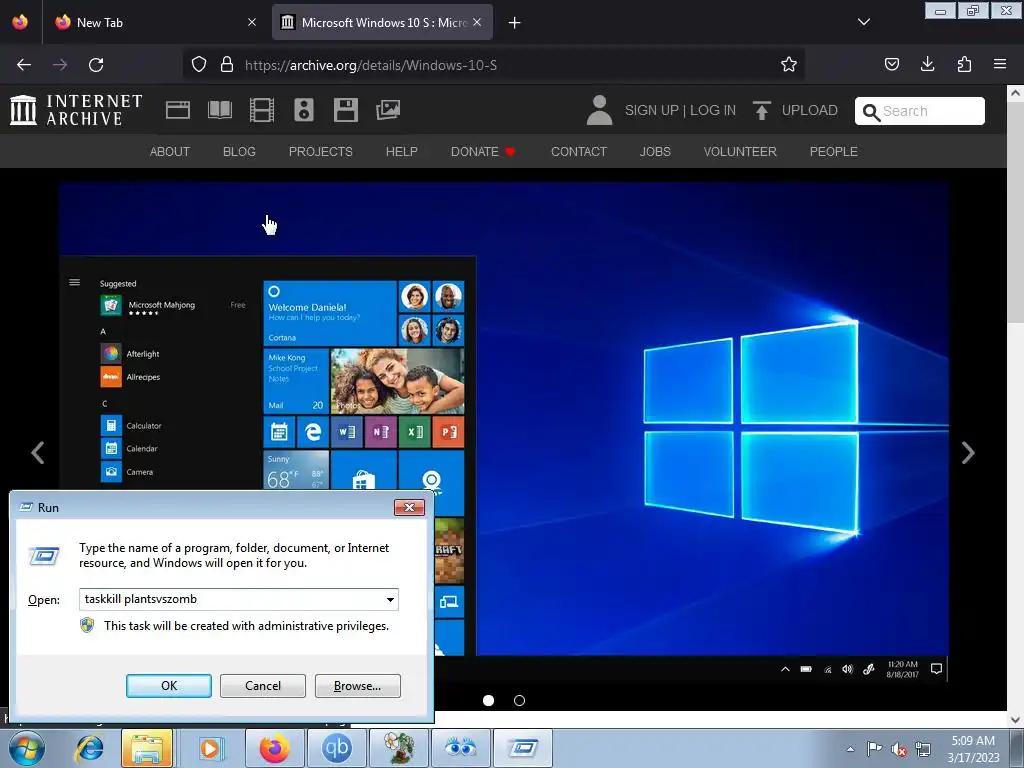The width and height of the screenshot is (1024, 768).
Task: Click the Internet Archive search box
Action: 920,111
